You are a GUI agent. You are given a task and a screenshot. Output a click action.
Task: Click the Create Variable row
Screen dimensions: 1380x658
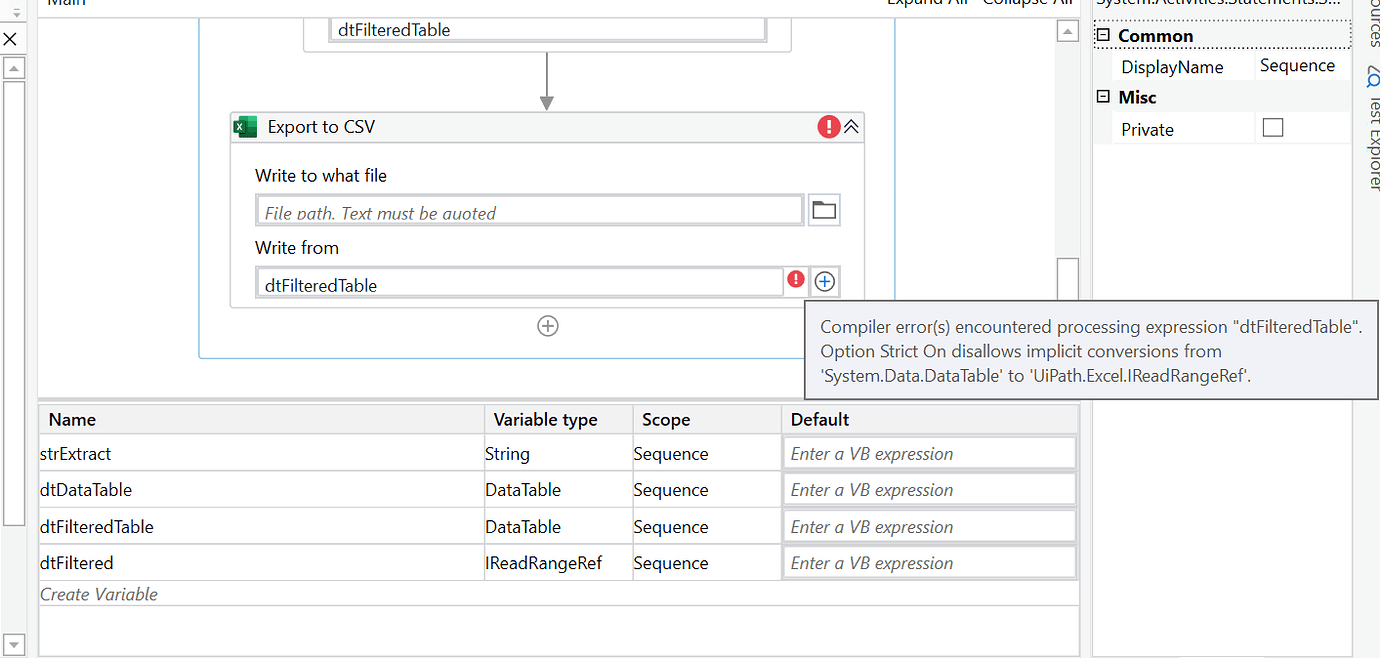coord(97,594)
